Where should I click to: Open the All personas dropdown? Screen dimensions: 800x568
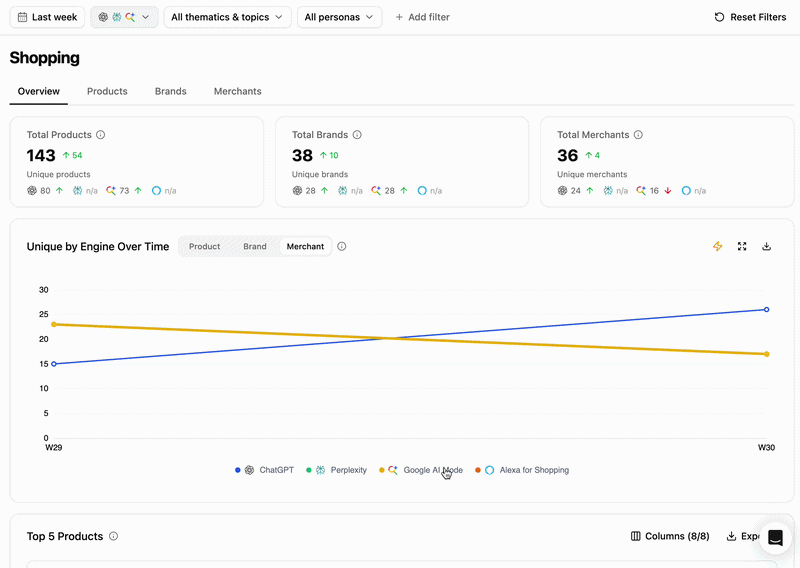[339, 17]
